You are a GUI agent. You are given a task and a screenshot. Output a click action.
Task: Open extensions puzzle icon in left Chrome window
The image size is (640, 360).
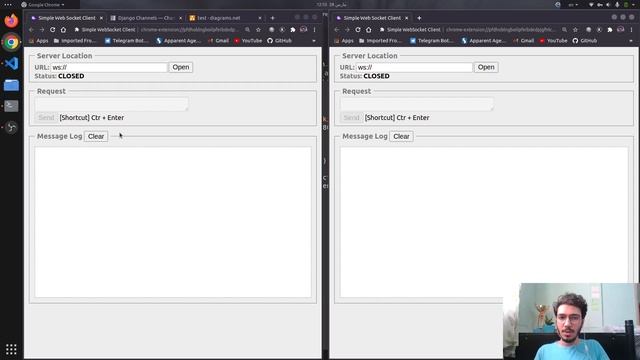click(293, 30)
